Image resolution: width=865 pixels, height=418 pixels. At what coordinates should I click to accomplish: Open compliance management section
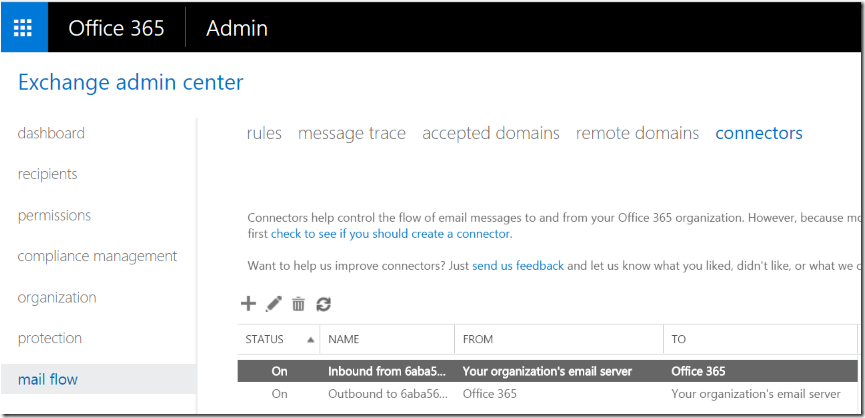click(x=98, y=256)
